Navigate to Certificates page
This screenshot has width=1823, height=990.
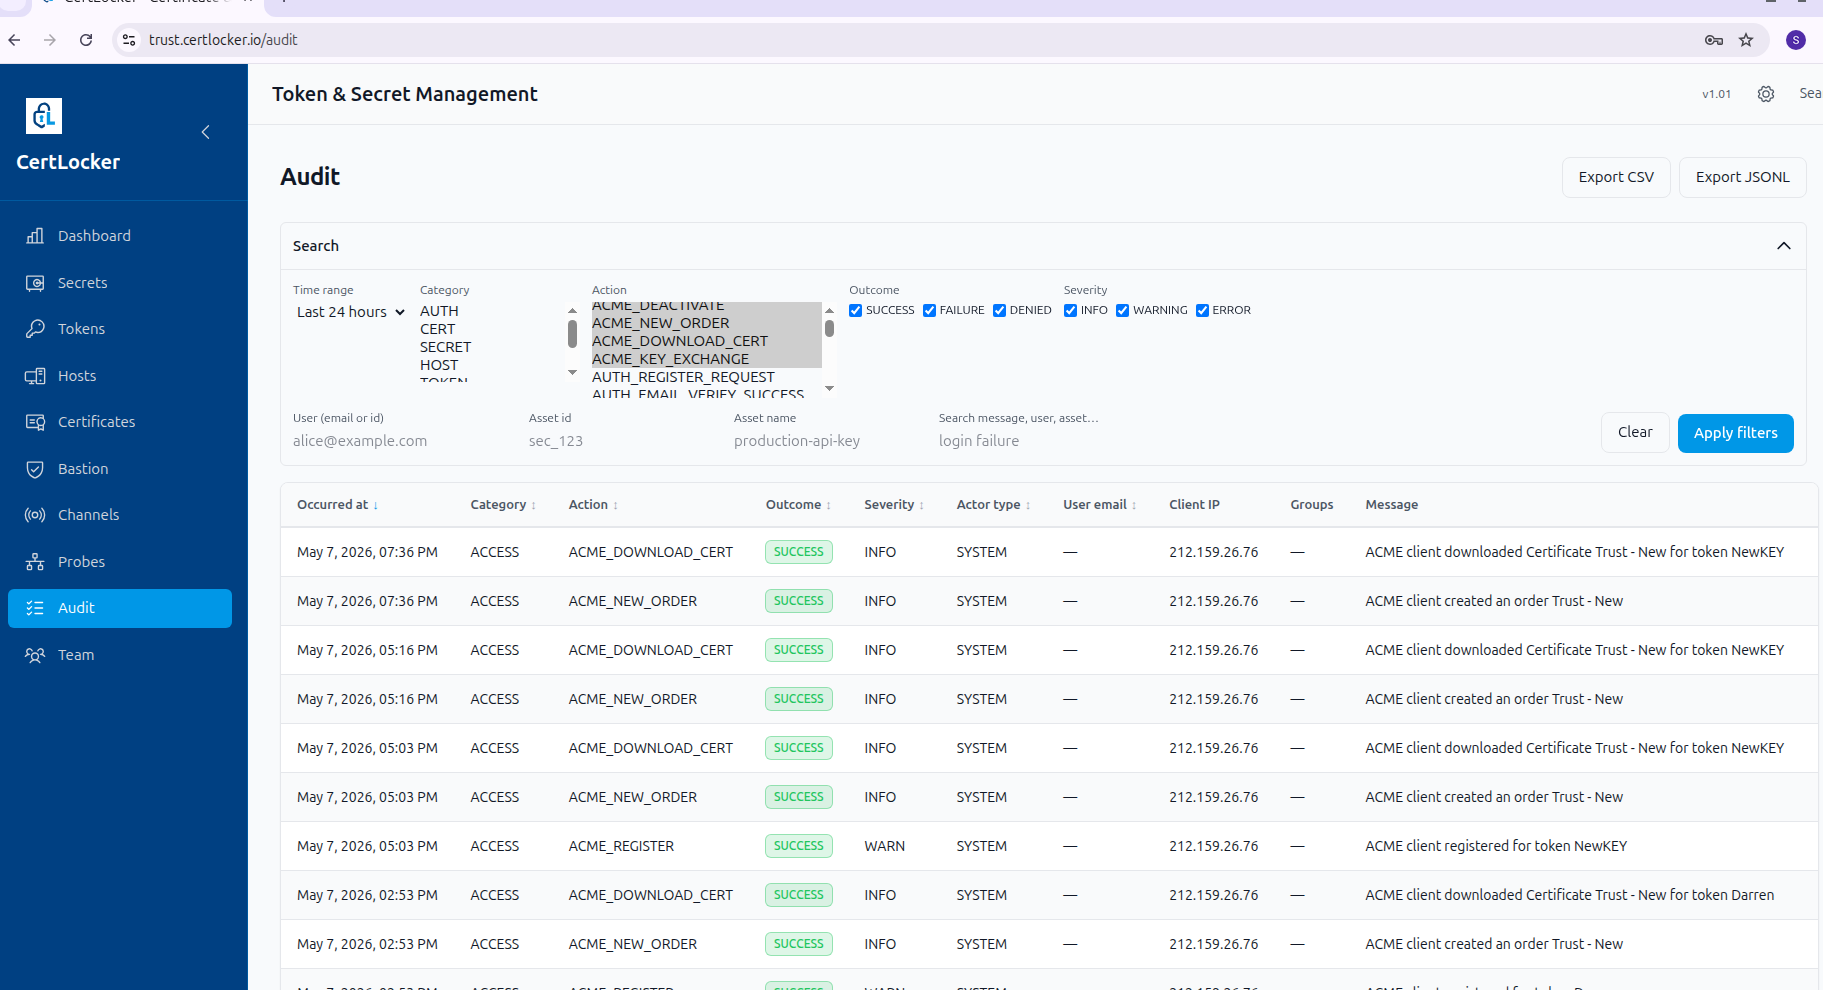(120, 422)
